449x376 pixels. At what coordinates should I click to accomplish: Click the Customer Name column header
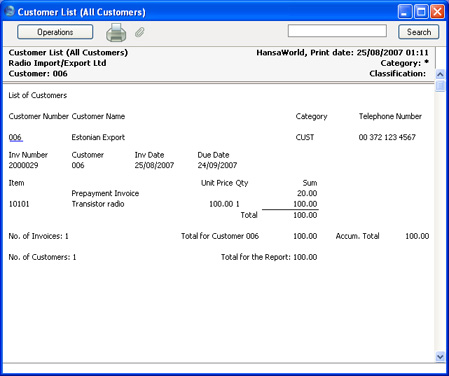98,116
